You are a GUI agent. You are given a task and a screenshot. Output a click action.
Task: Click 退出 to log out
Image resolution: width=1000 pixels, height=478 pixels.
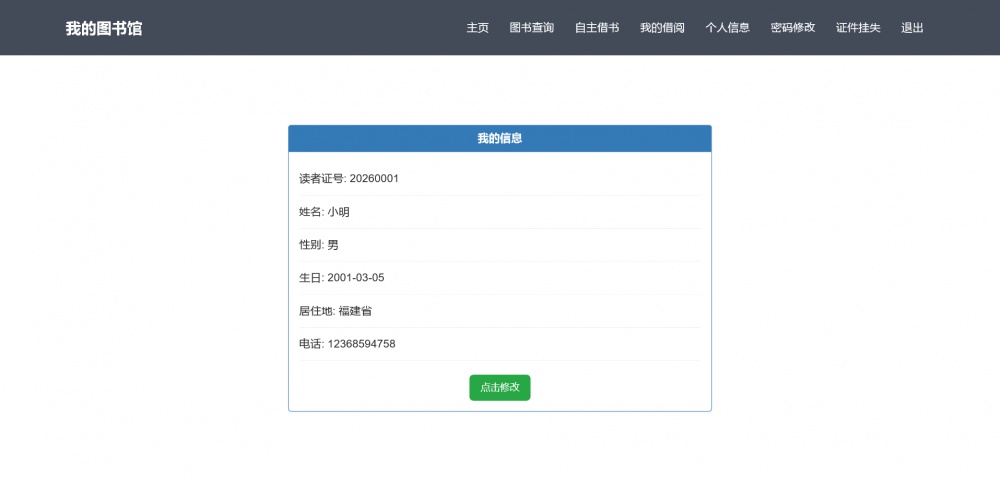tap(912, 28)
